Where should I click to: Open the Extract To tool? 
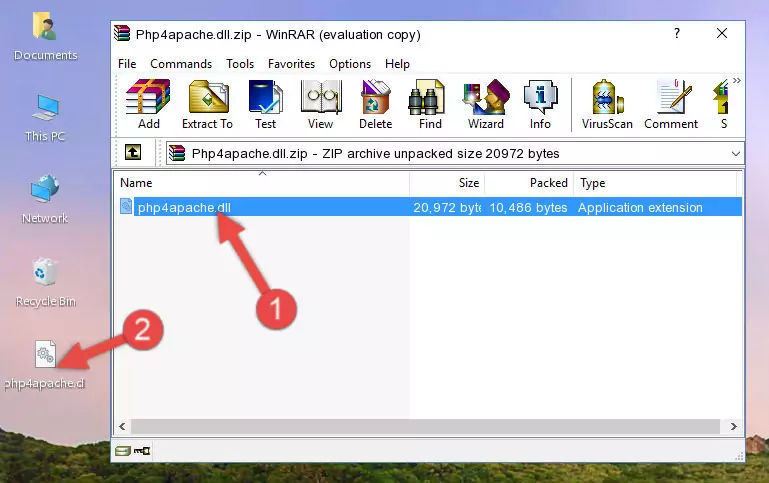pyautogui.click(x=207, y=104)
